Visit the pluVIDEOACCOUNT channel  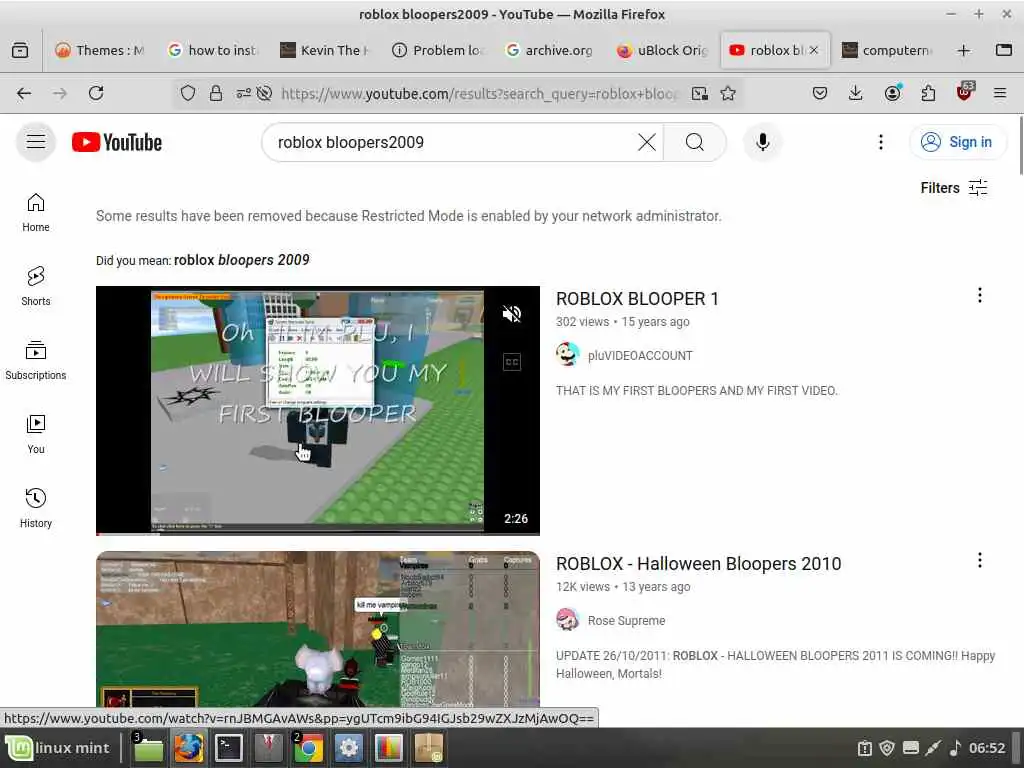click(640, 356)
